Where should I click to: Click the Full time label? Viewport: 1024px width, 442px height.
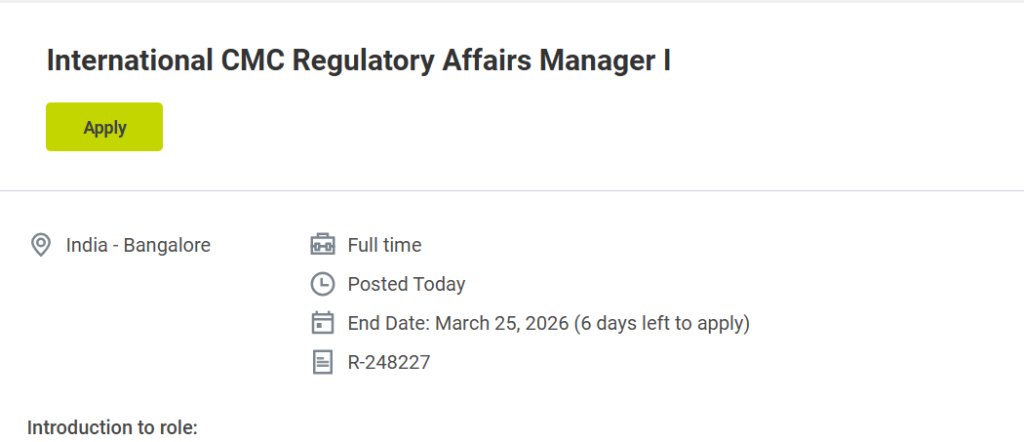384,245
